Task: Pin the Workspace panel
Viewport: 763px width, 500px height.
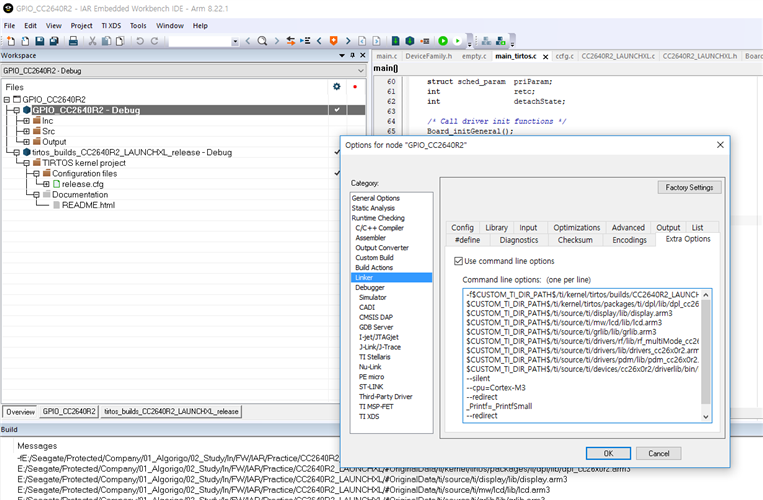Action: click(353, 55)
